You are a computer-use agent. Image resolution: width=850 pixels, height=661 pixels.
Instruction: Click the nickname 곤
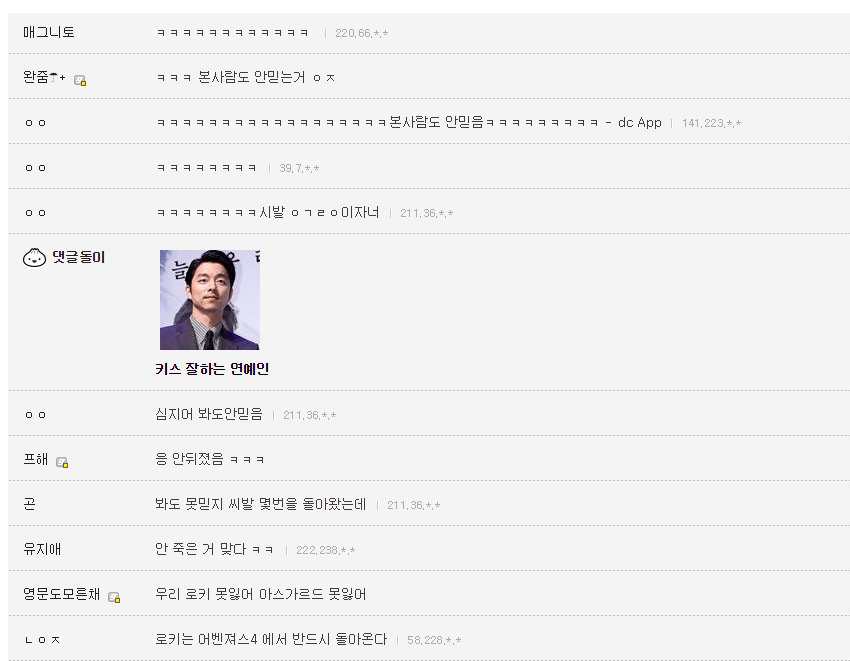[x=29, y=504]
